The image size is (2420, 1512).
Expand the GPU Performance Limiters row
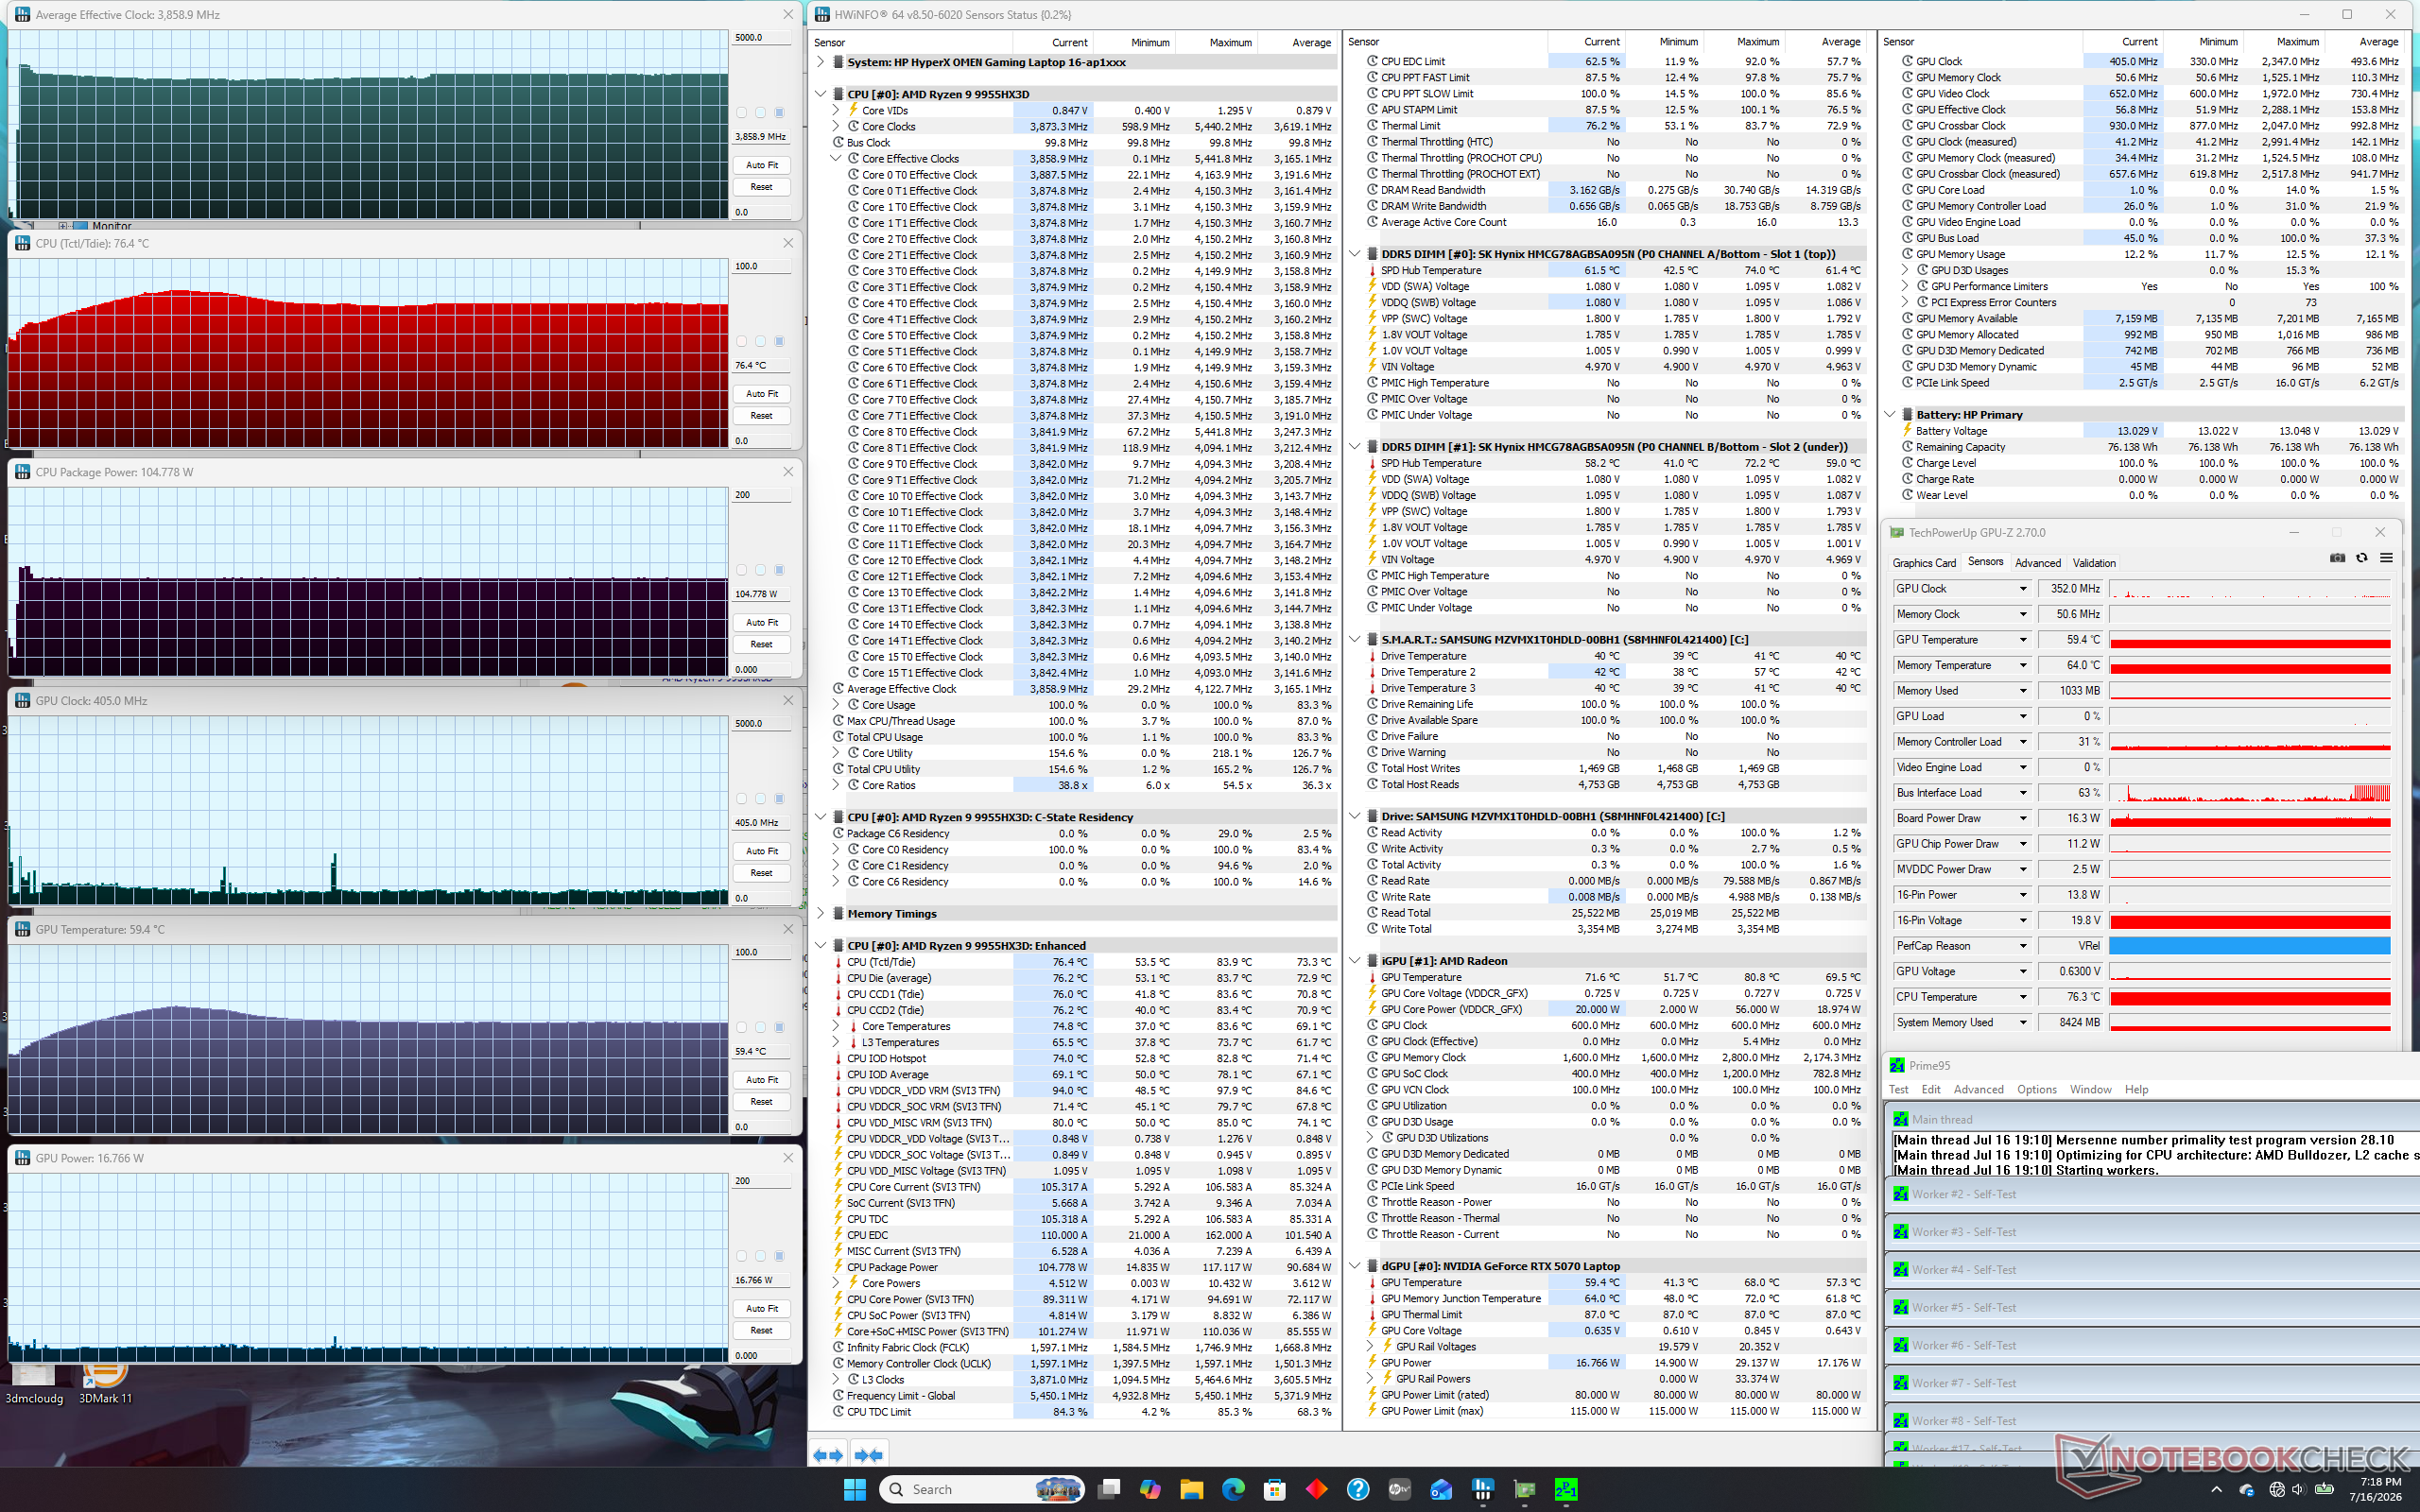(x=1905, y=286)
